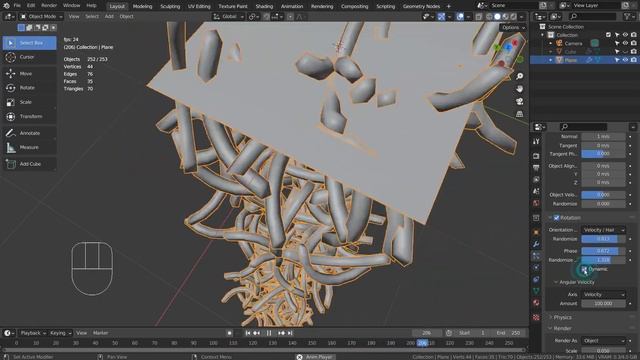Click the angular velocity Amount field

(x=603, y=304)
